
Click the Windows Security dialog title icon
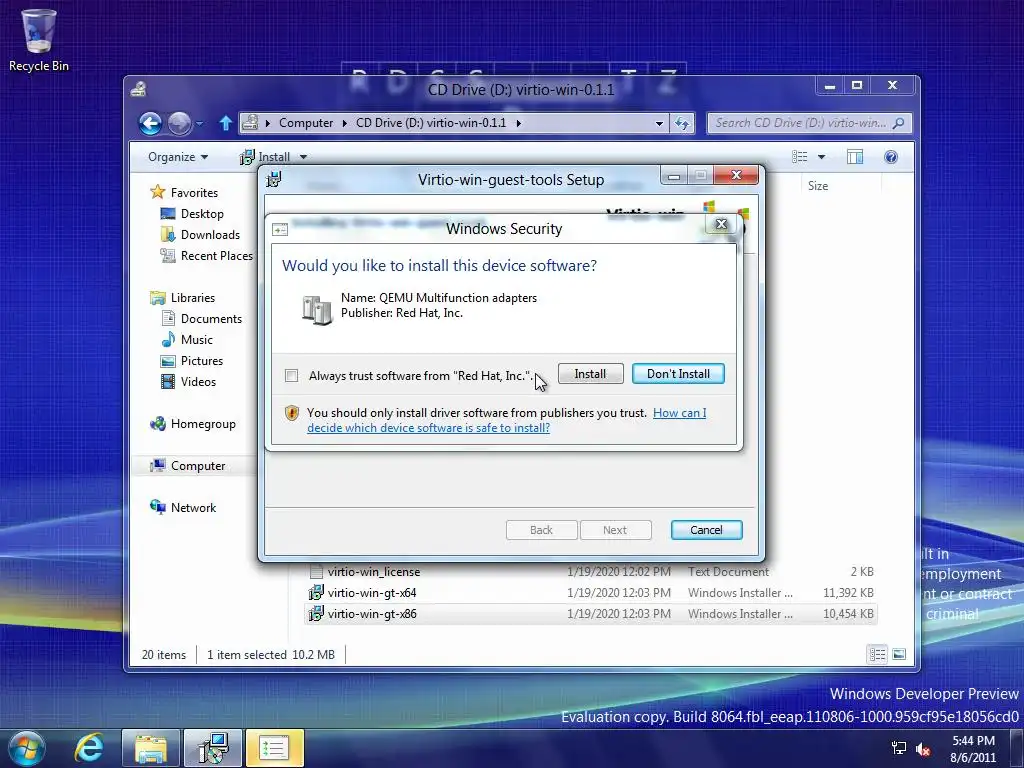[x=280, y=229]
